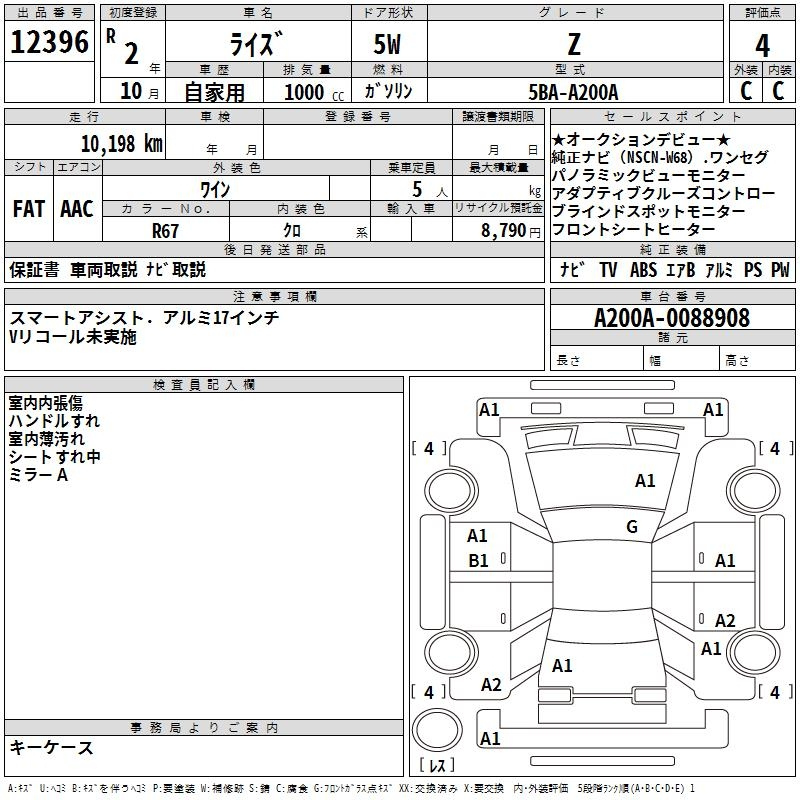
Task: Select the vehicle history 自家用
Action: (x=214, y=92)
